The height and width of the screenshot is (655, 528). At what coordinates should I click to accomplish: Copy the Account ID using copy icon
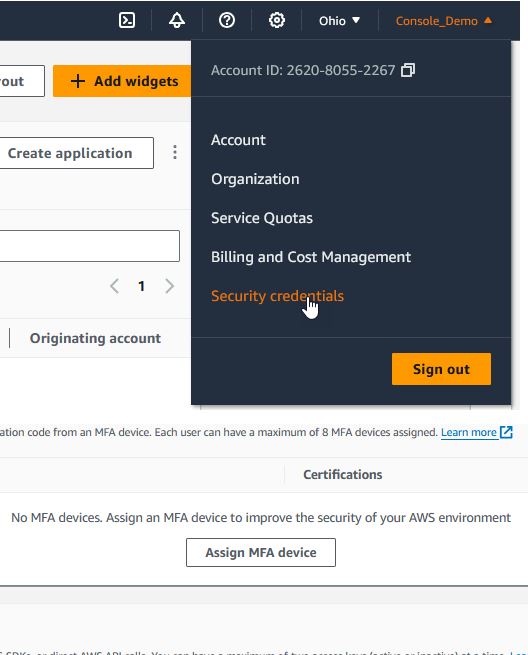408,70
